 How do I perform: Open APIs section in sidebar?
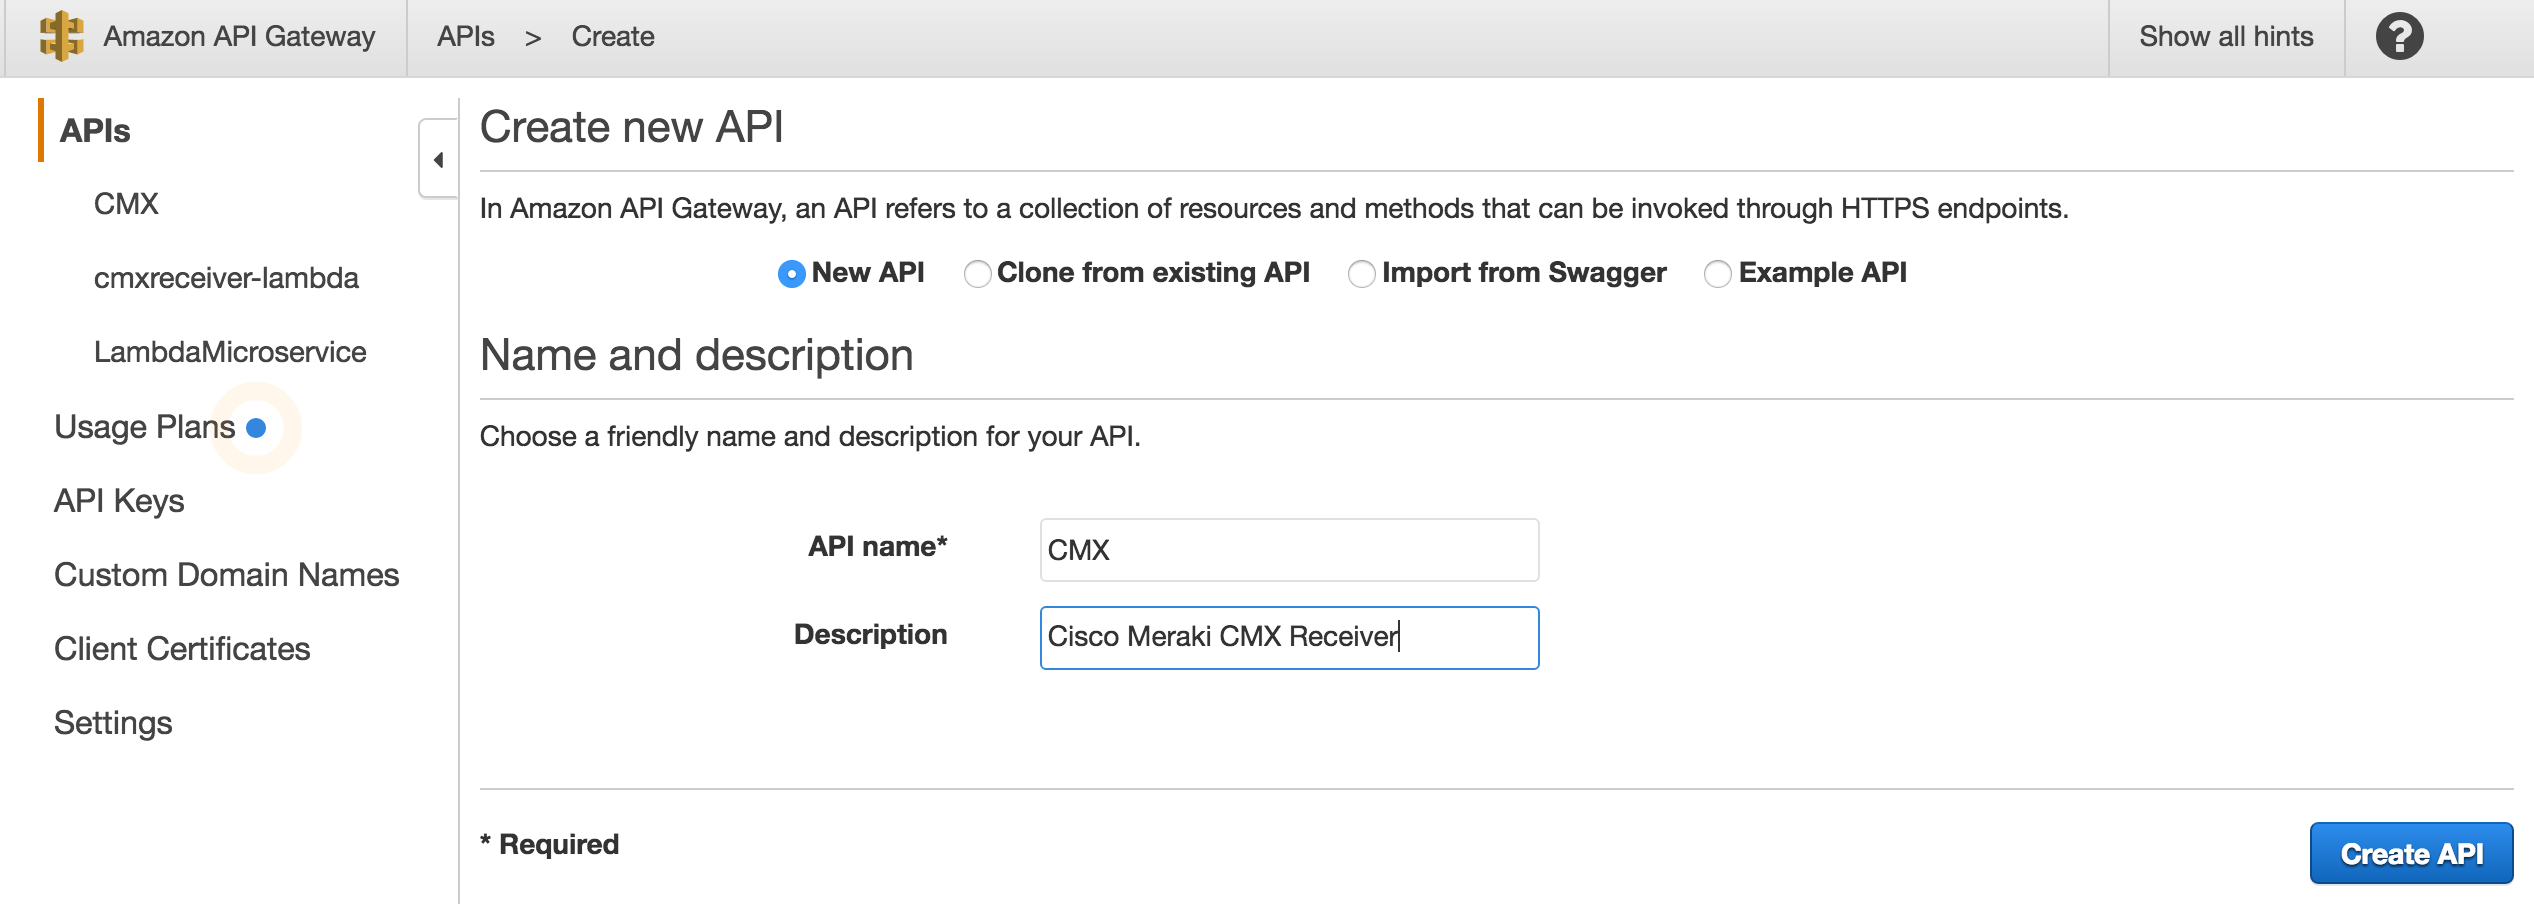[x=95, y=131]
